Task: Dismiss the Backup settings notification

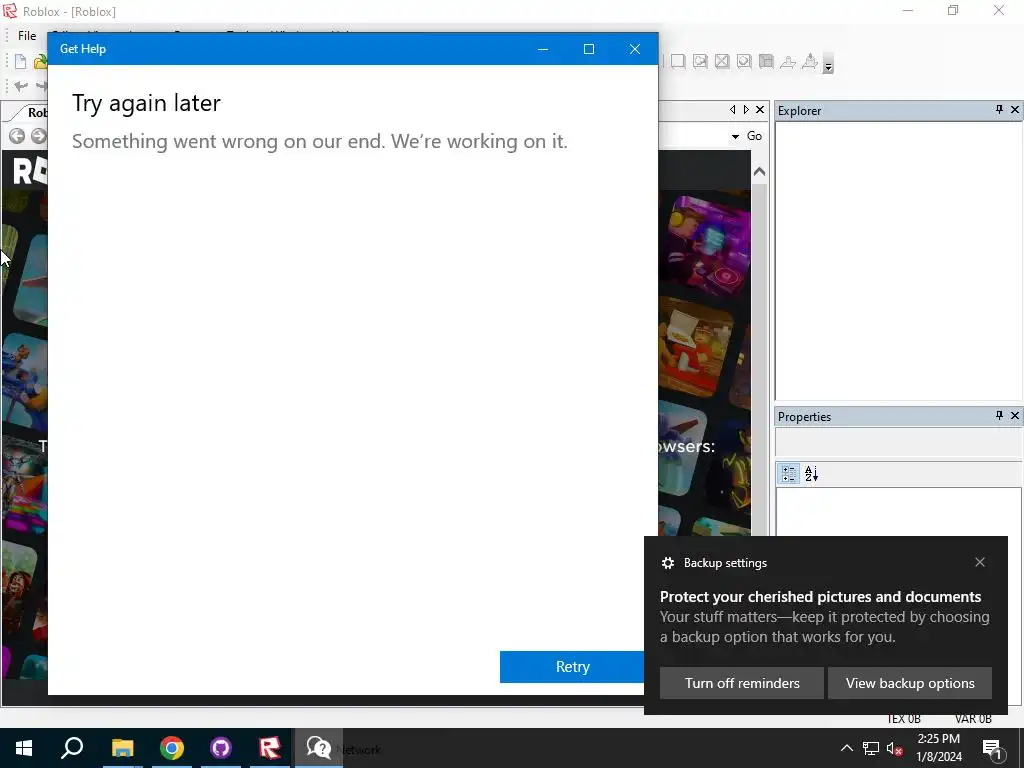Action: [x=980, y=562]
